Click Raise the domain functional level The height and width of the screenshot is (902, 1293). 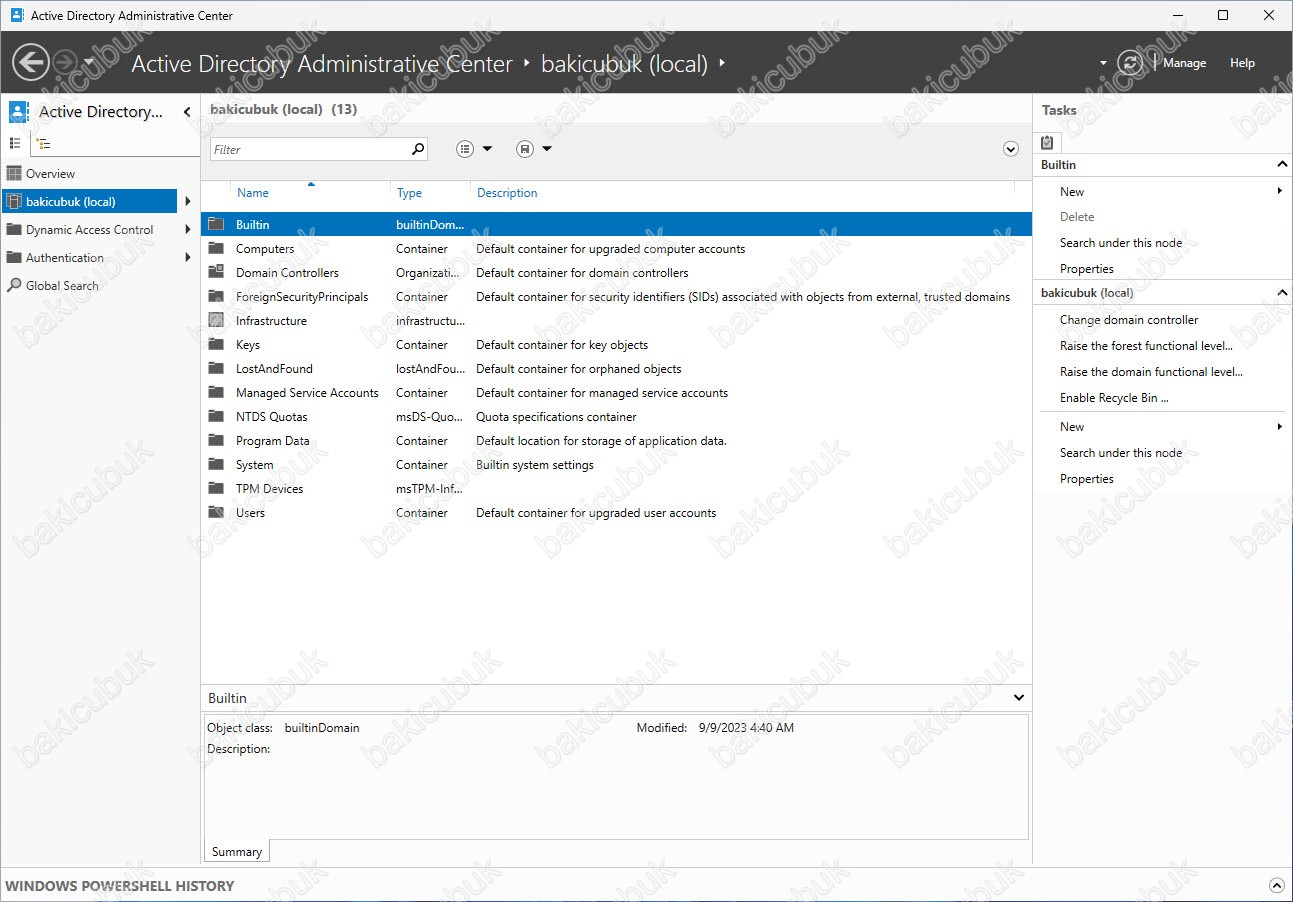[x=1151, y=372]
